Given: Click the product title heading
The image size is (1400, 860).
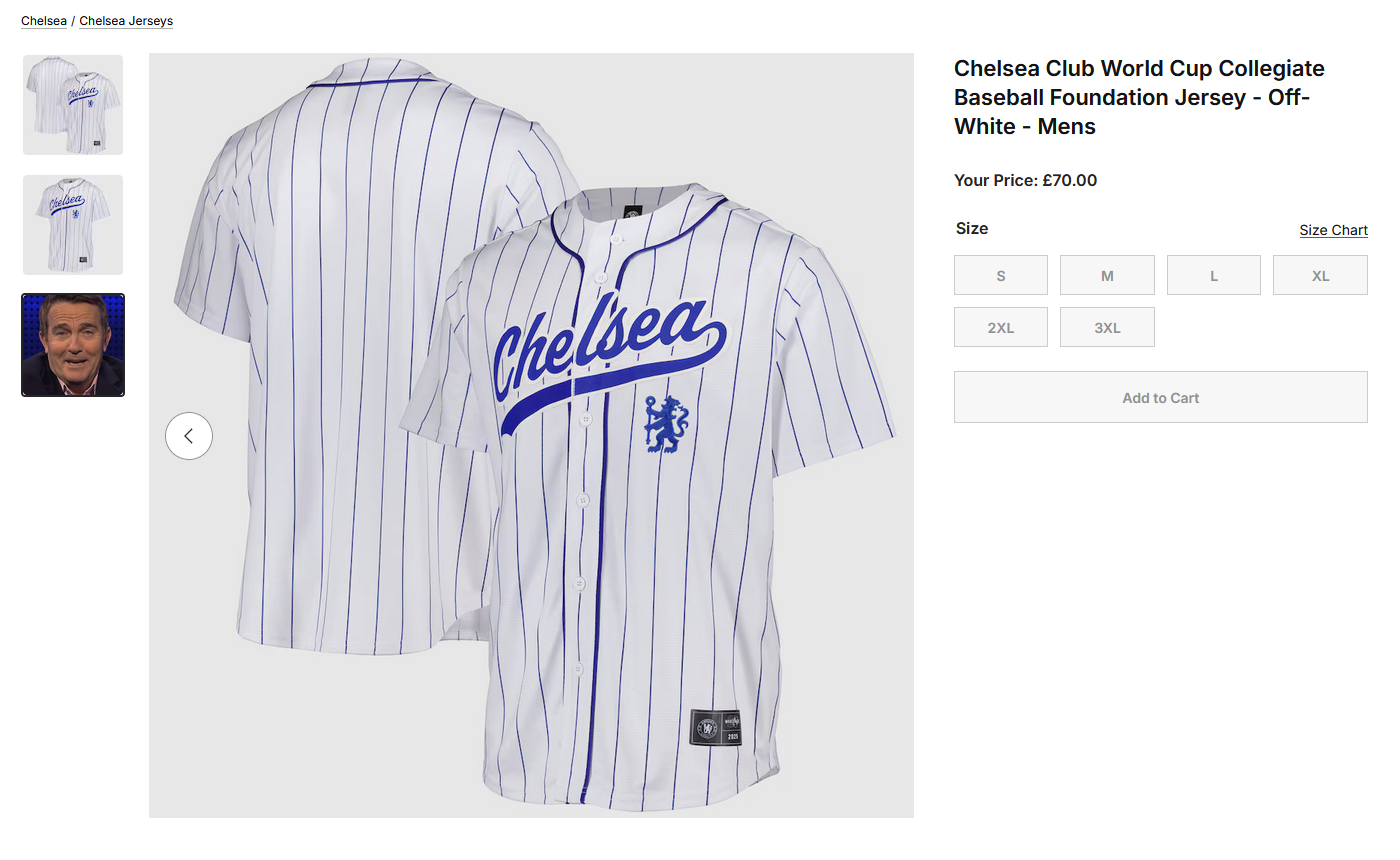Looking at the screenshot, I should point(1139,97).
